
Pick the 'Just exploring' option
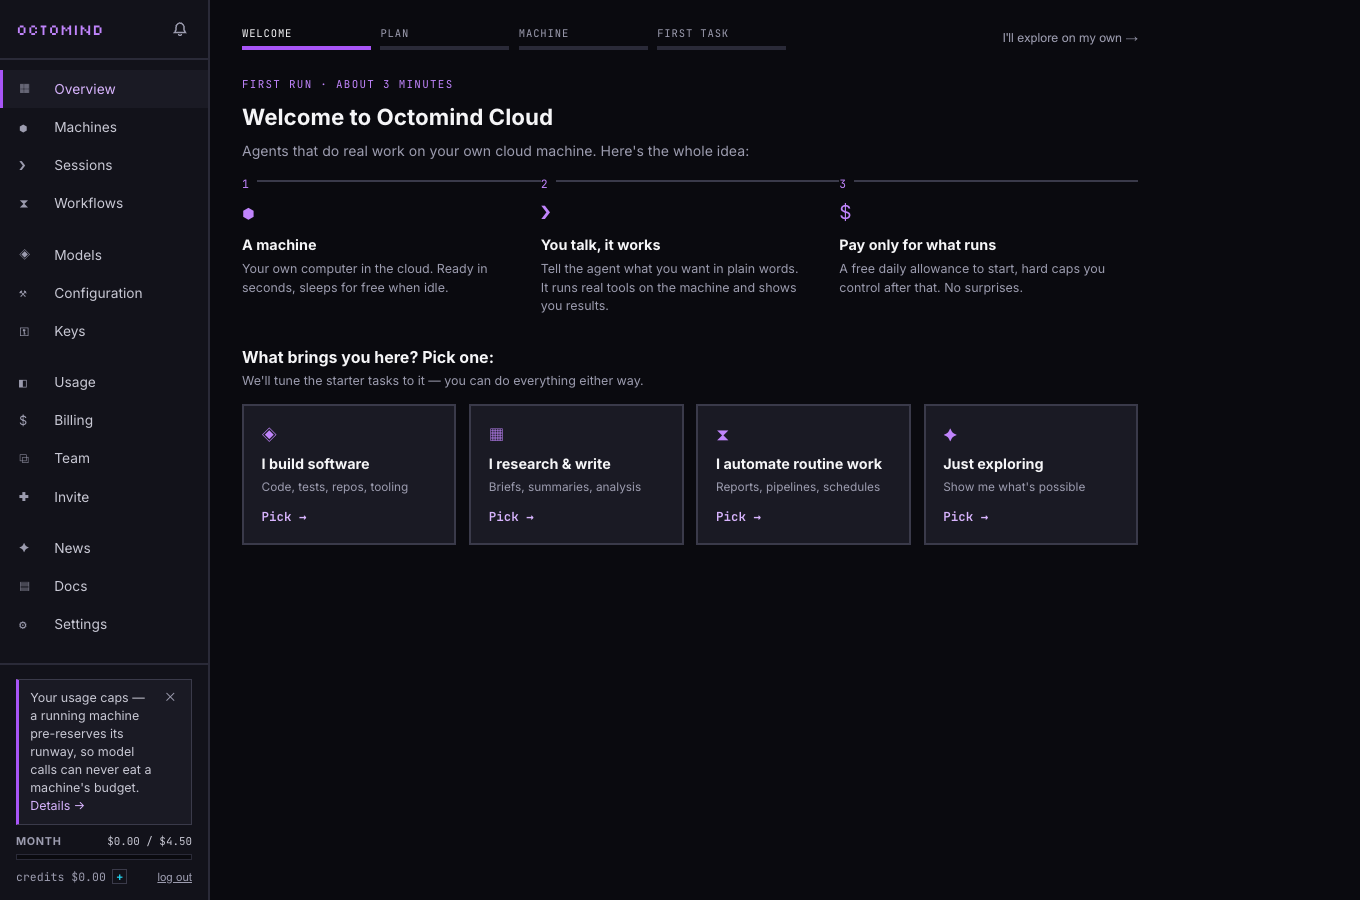point(1031,474)
